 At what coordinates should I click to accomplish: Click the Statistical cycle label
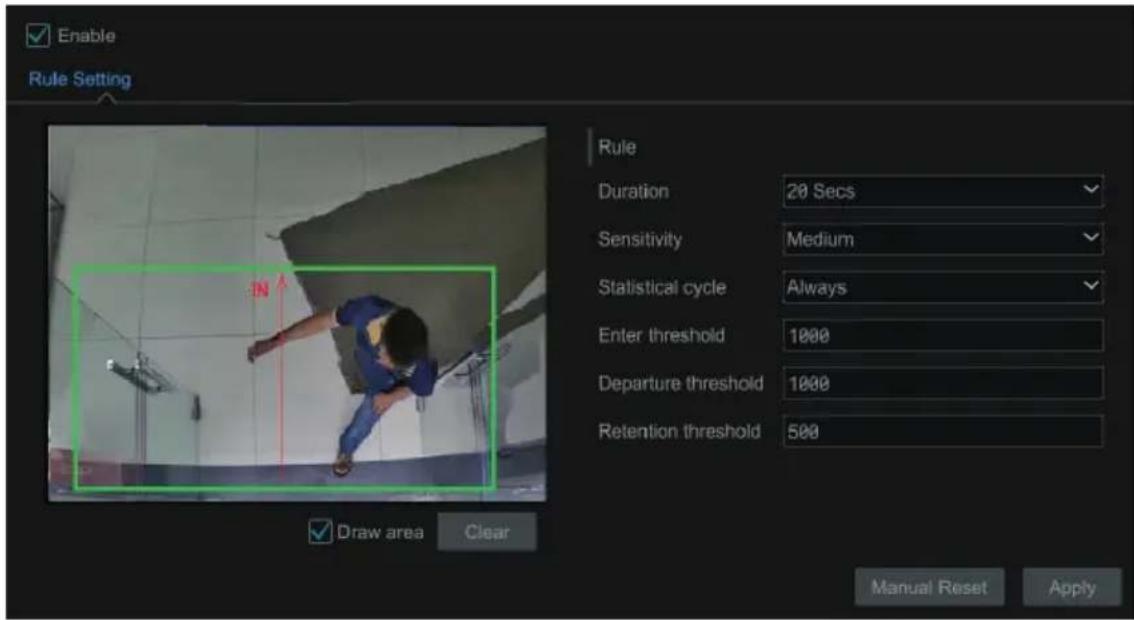(x=662, y=287)
